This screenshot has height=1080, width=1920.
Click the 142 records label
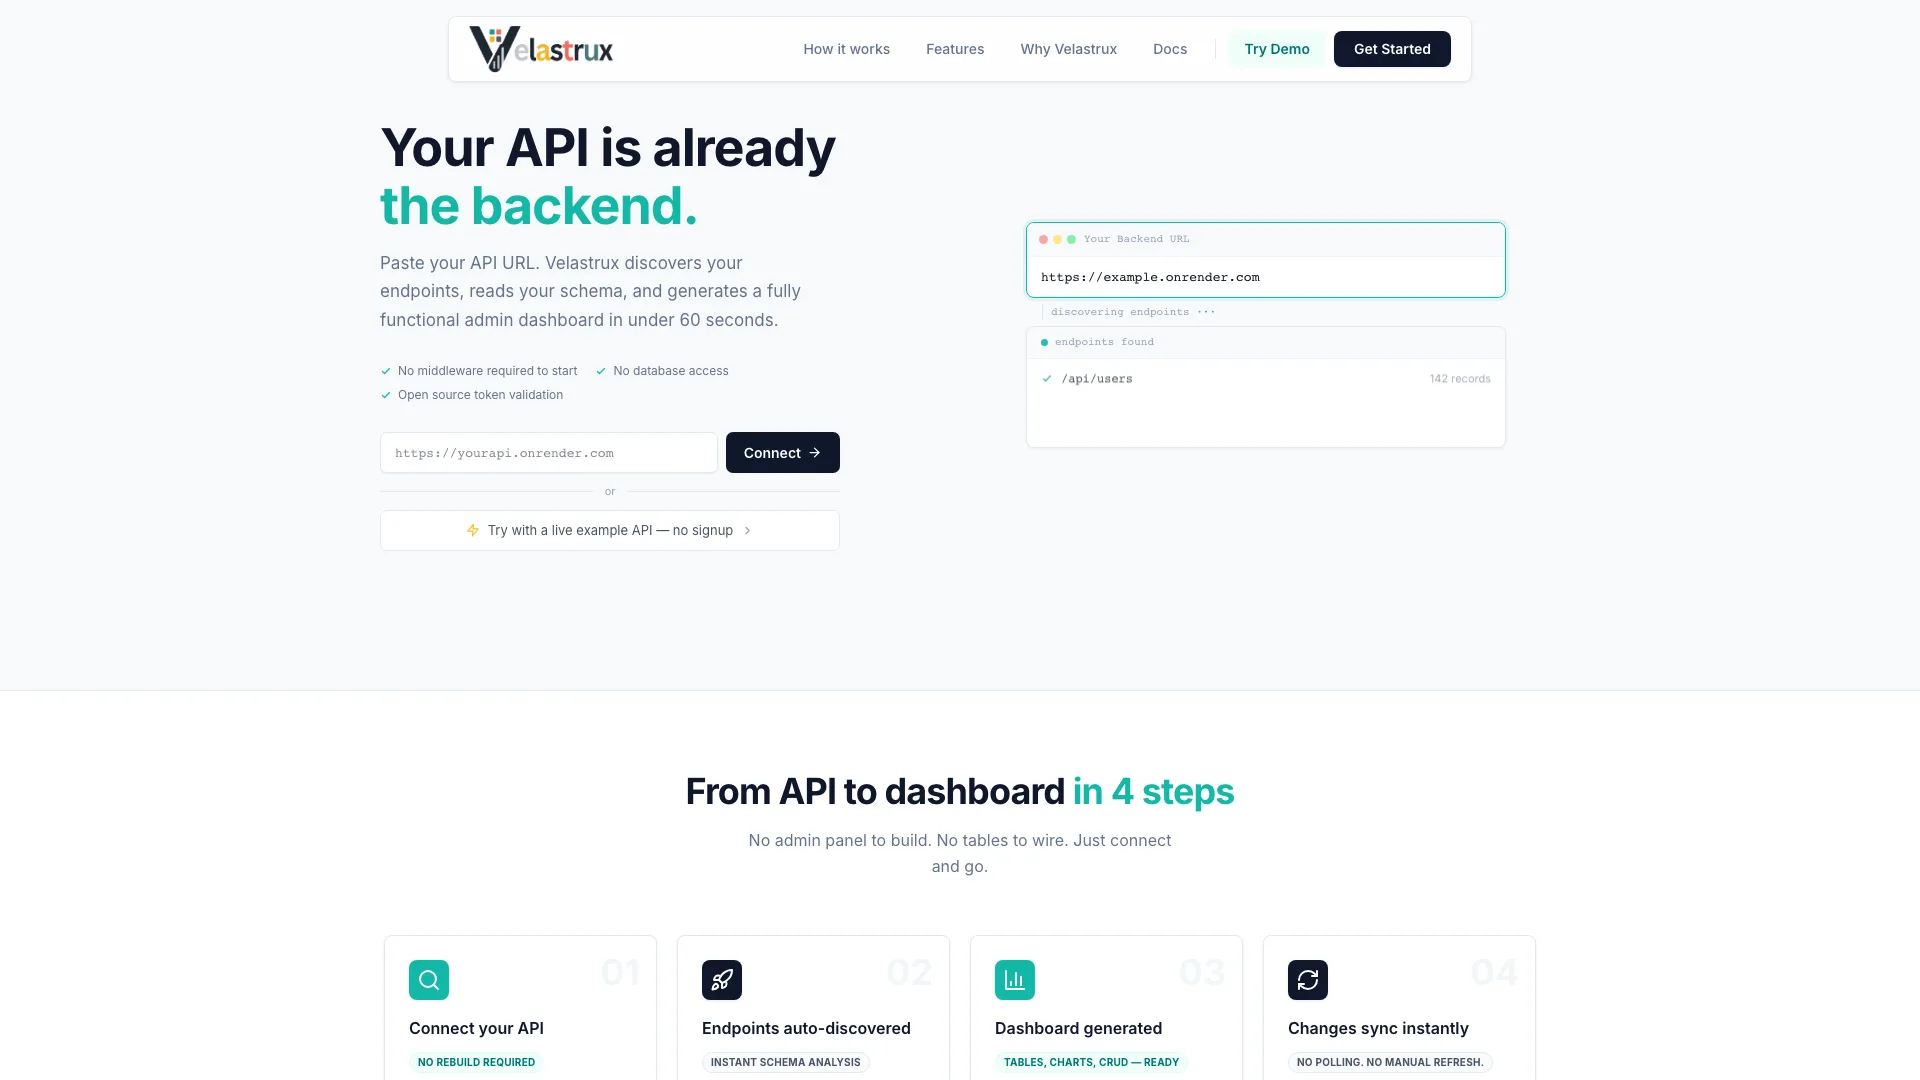[1460, 379]
